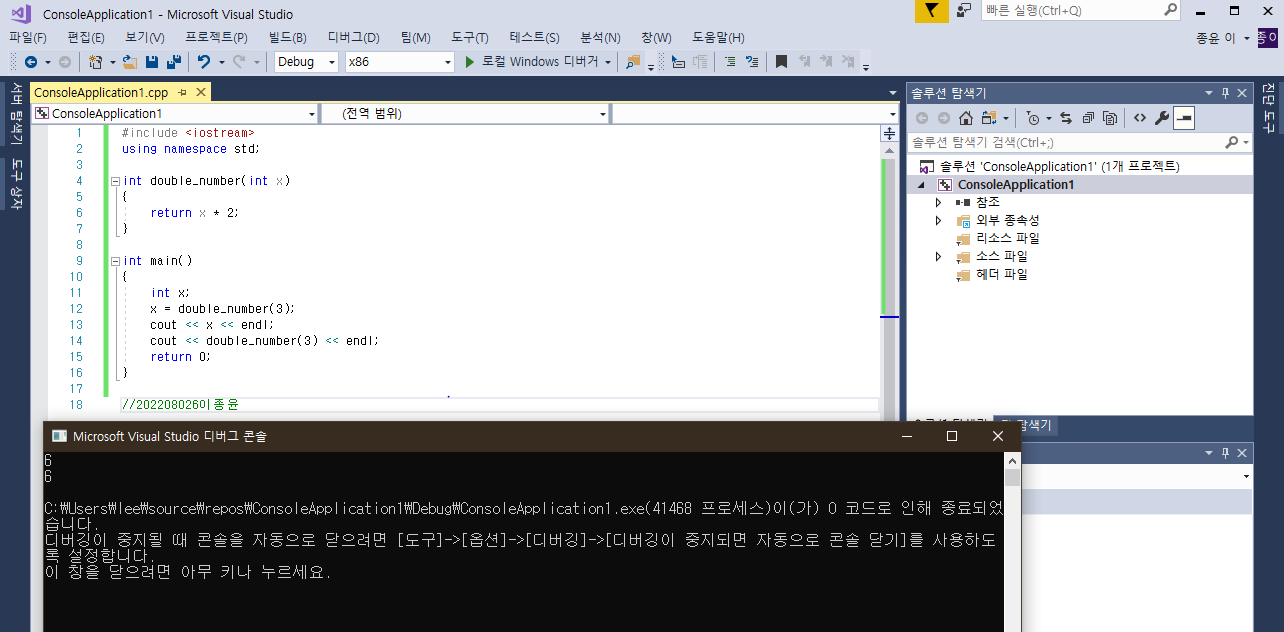
Task: Start debugging with the green play arrow
Action: (x=470, y=62)
